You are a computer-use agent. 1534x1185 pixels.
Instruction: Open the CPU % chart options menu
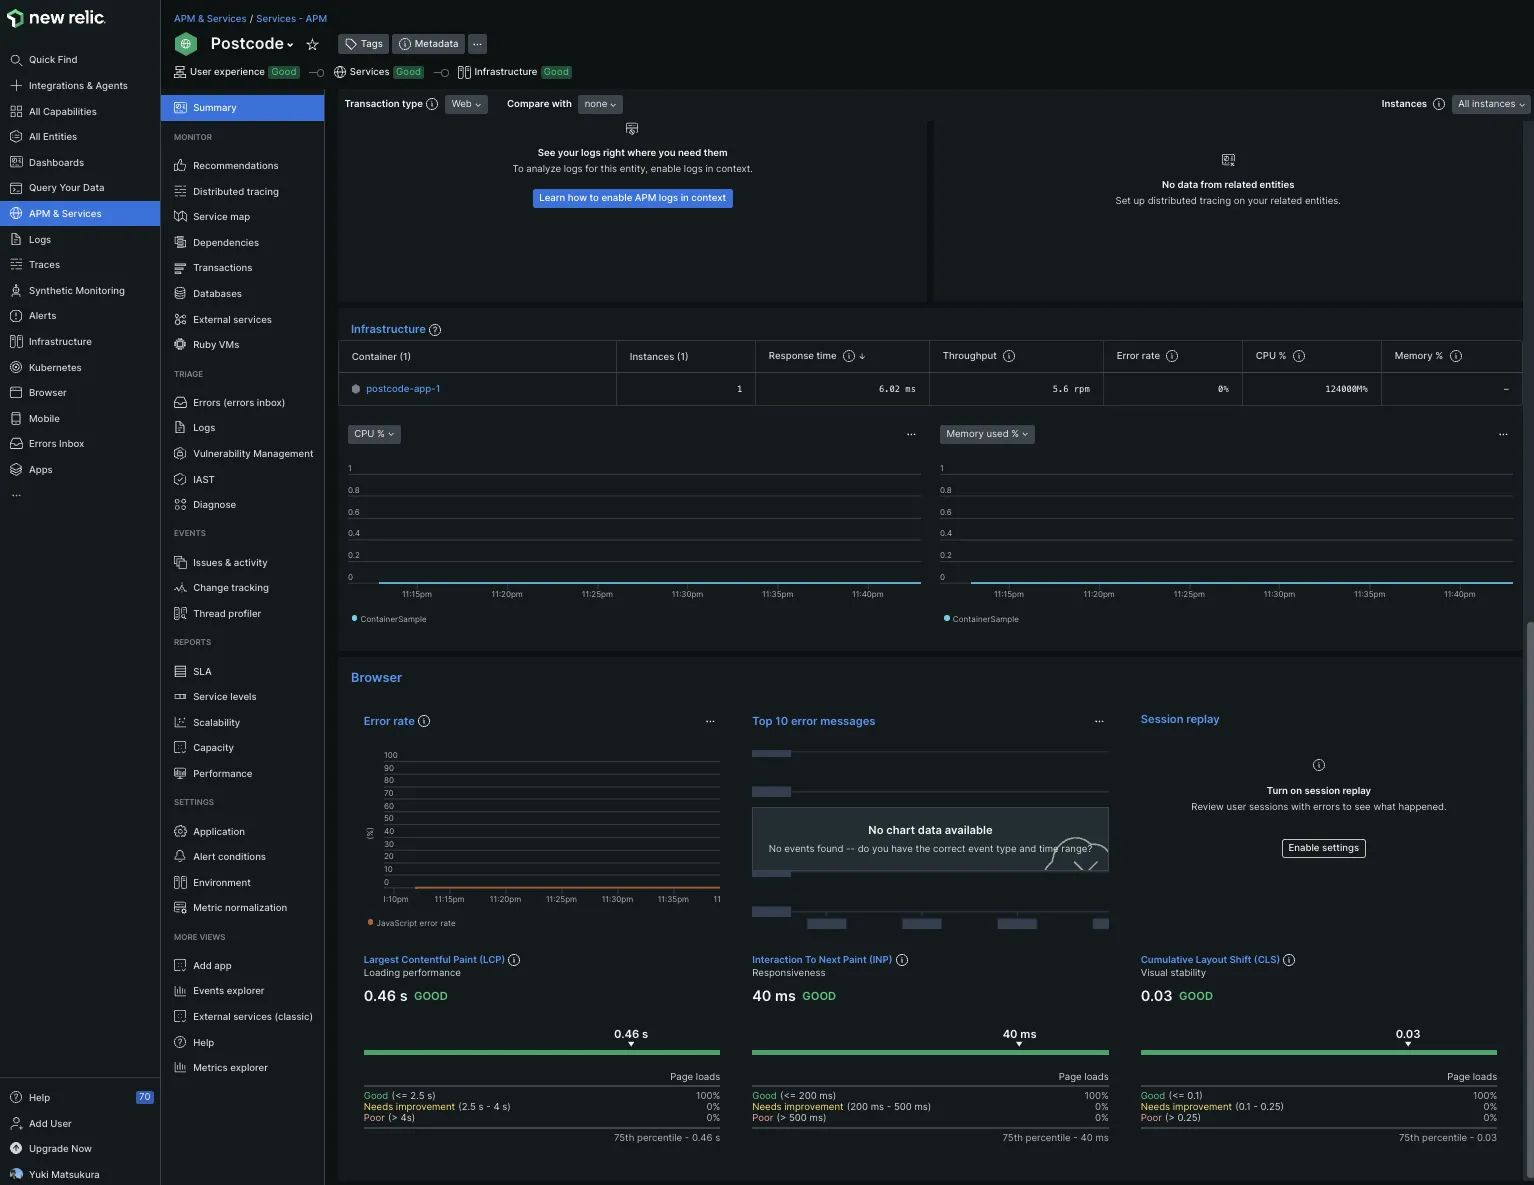click(x=911, y=434)
